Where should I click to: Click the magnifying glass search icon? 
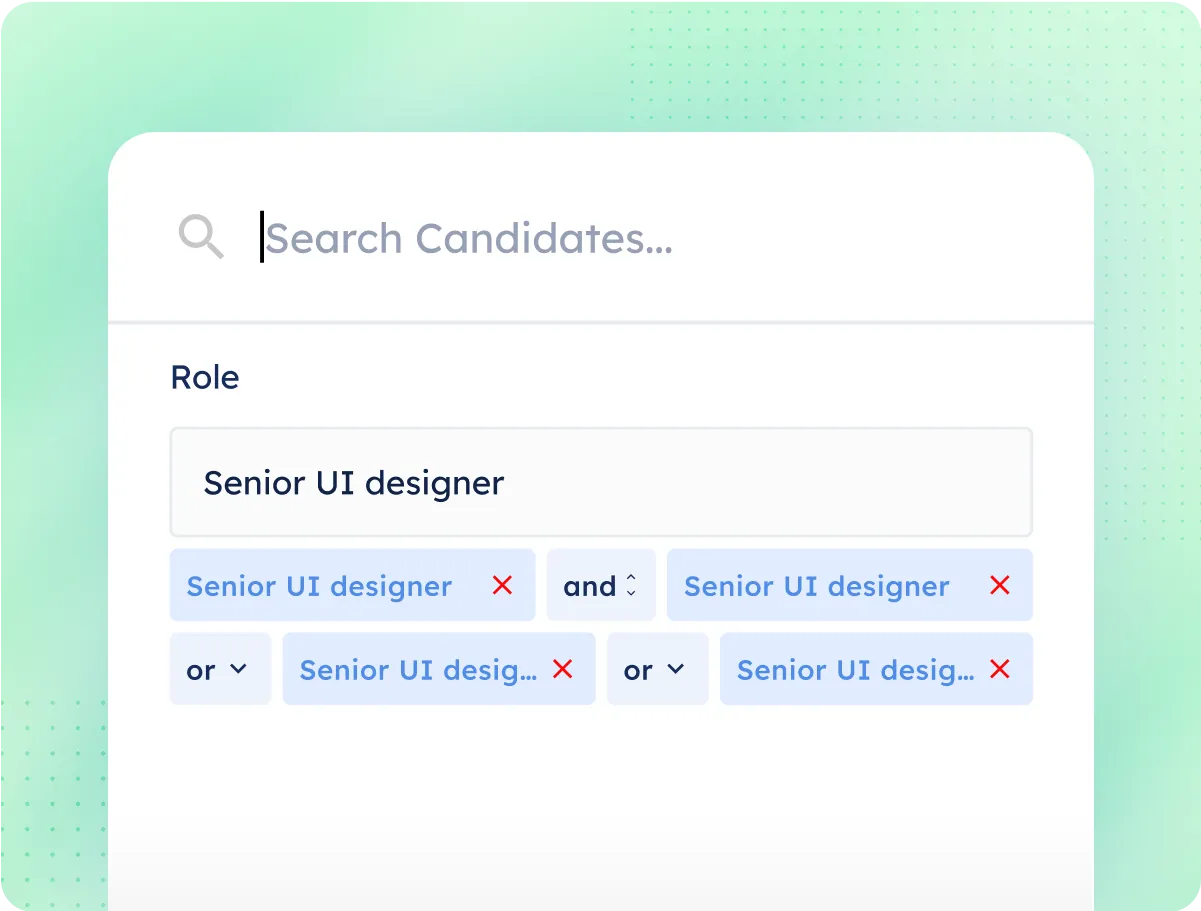click(x=201, y=238)
